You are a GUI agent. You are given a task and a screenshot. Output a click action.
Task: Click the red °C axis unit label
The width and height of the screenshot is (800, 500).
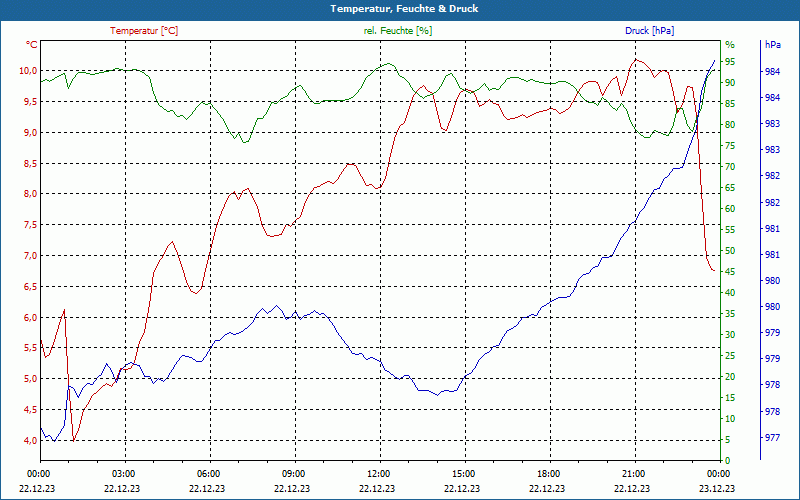32,45
